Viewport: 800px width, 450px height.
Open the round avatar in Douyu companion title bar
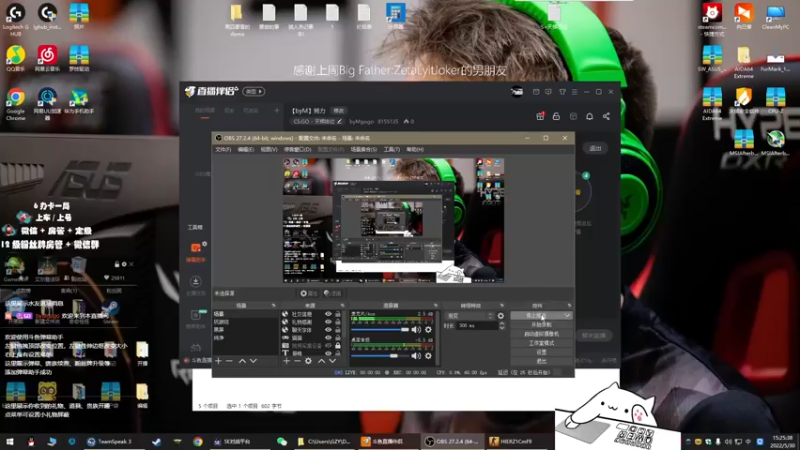[x=517, y=92]
